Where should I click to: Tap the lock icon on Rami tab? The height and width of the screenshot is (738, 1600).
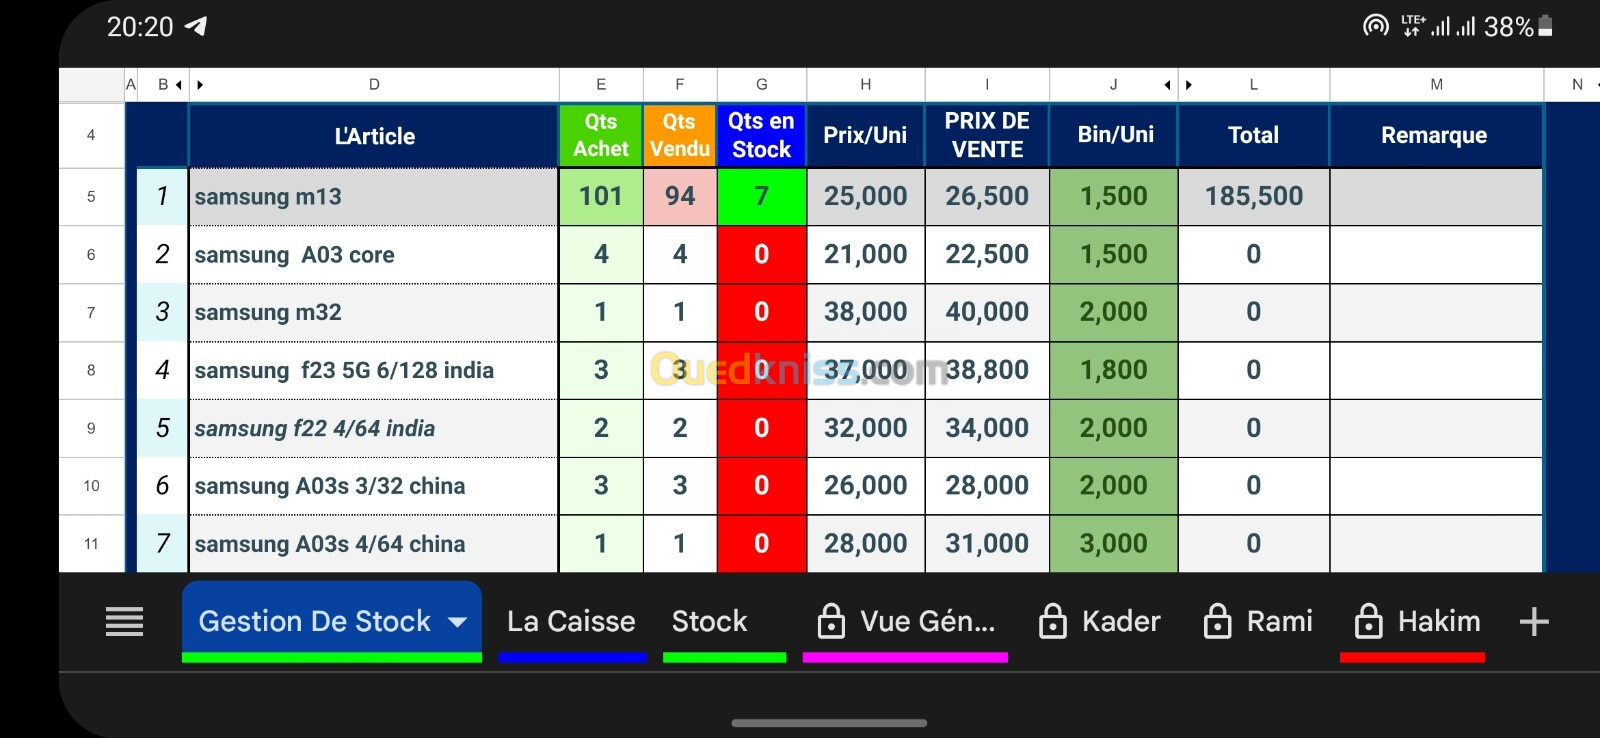pos(1217,621)
